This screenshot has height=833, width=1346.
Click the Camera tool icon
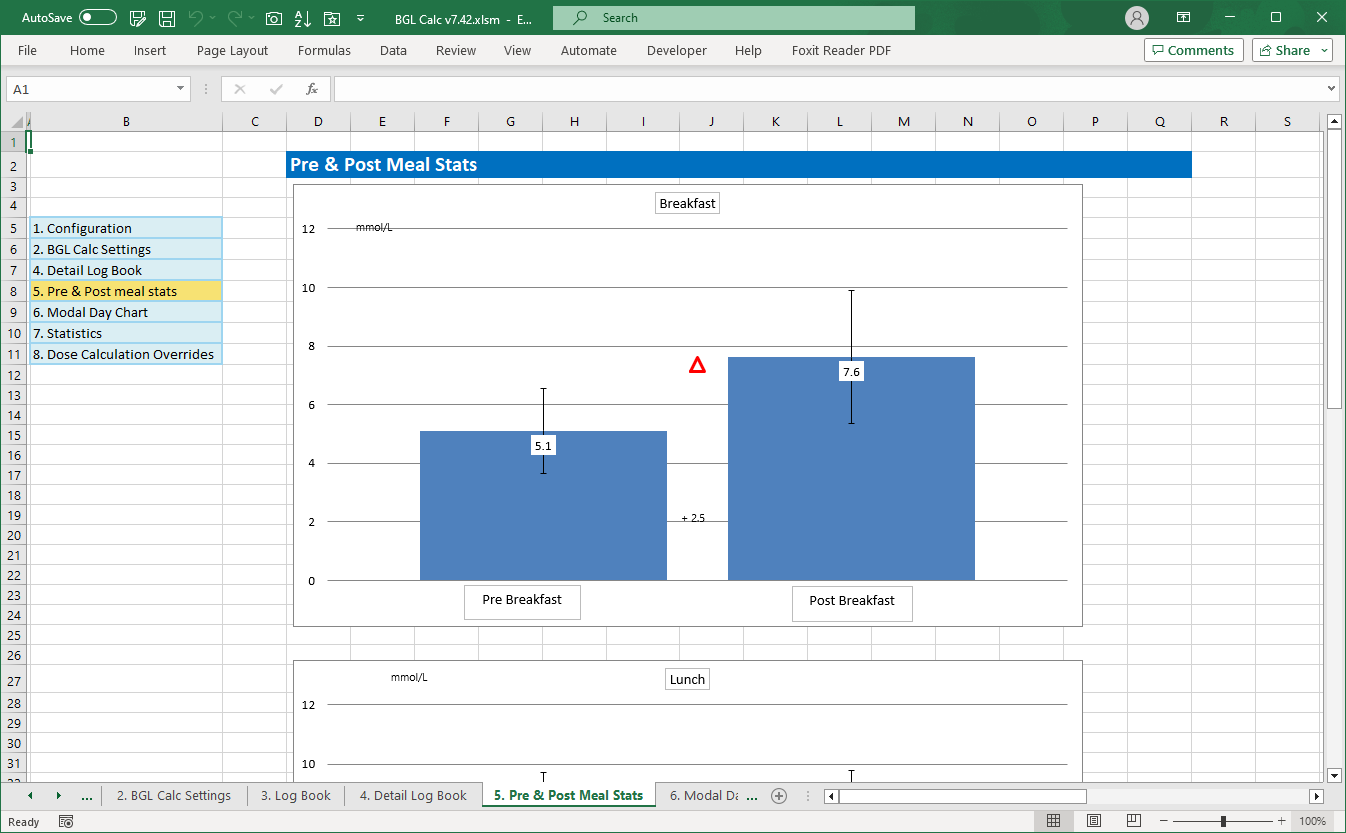(x=274, y=18)
